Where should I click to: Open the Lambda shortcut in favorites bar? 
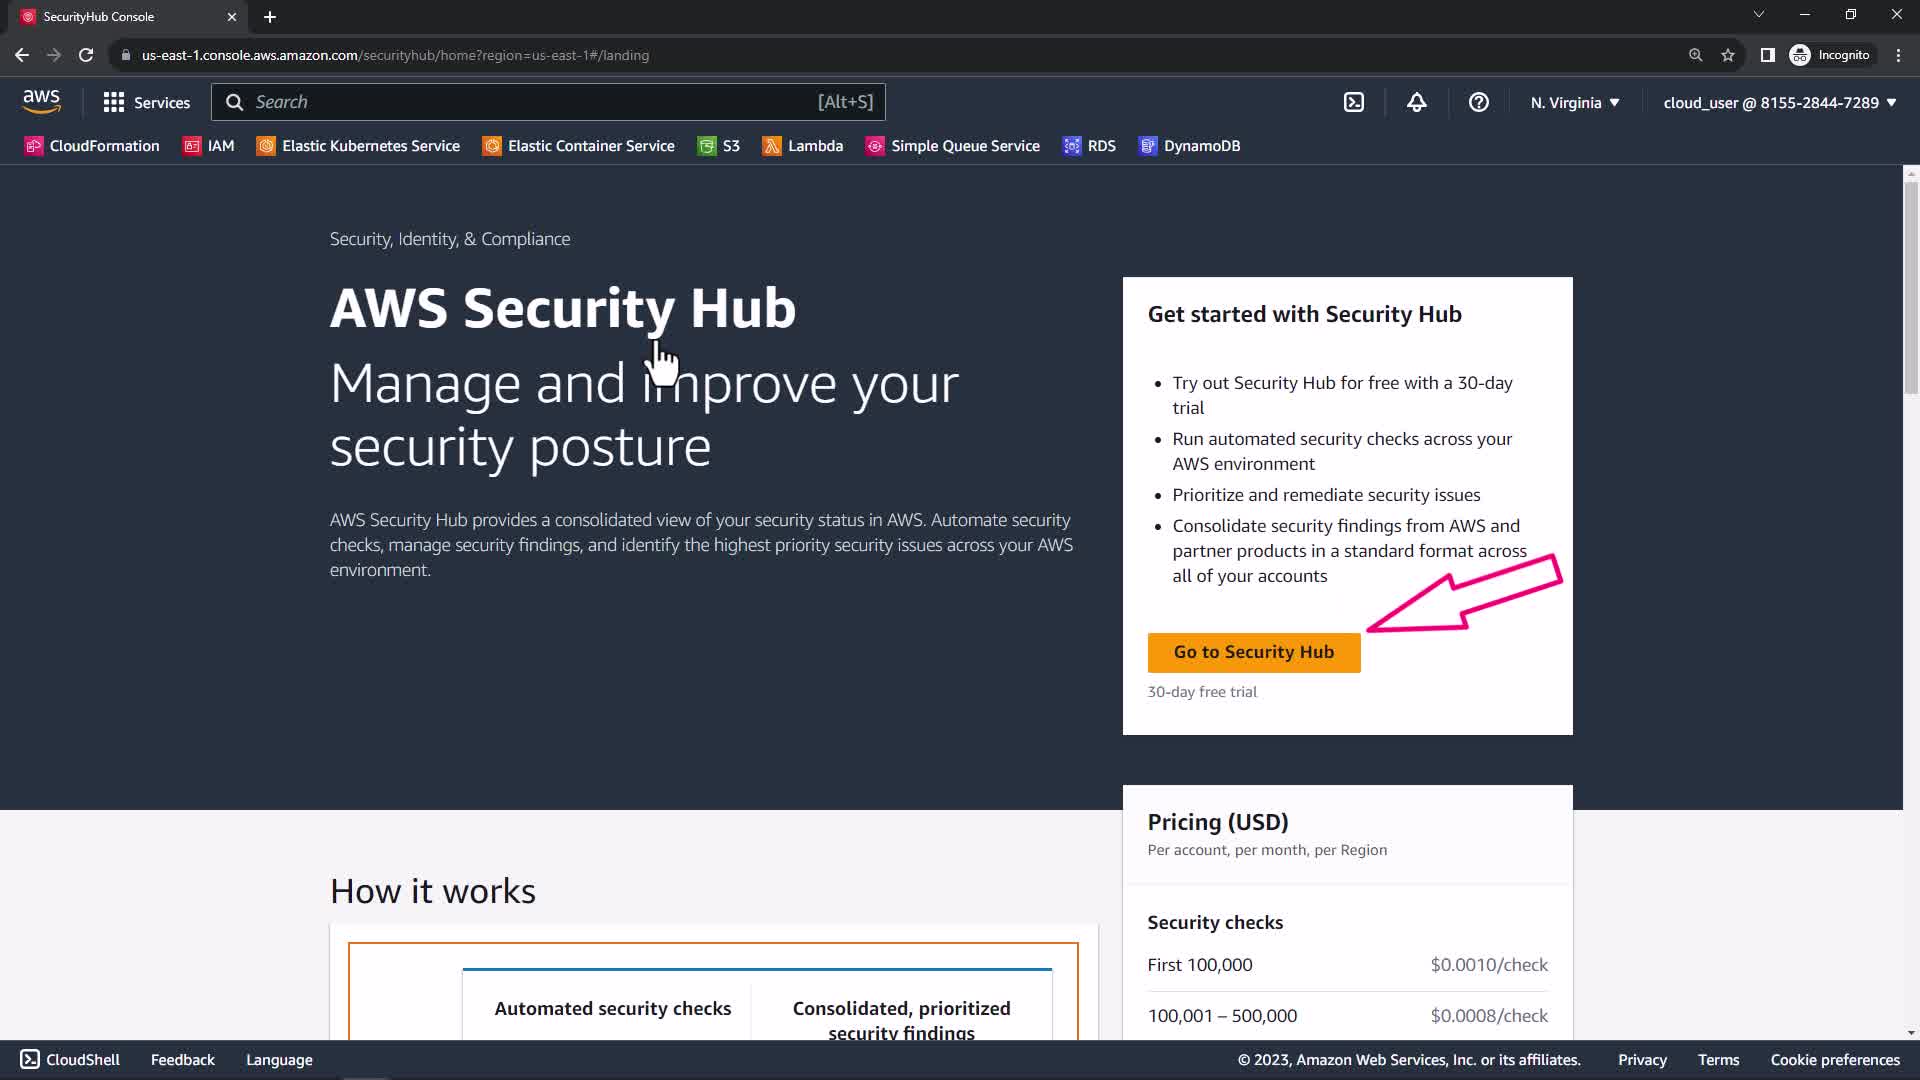pyautogui.click(x=802, y=146)
